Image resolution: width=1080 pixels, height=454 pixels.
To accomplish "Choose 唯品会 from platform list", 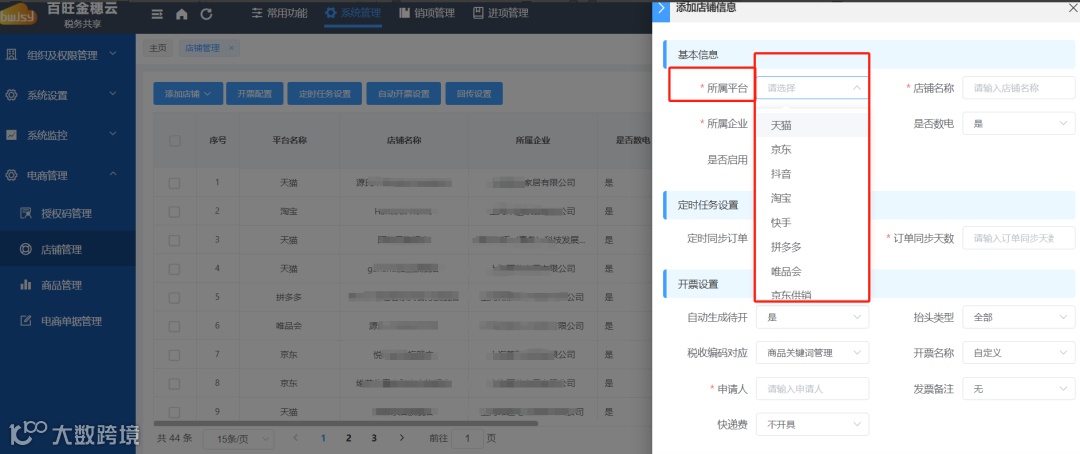I will (x=813, y=271).
